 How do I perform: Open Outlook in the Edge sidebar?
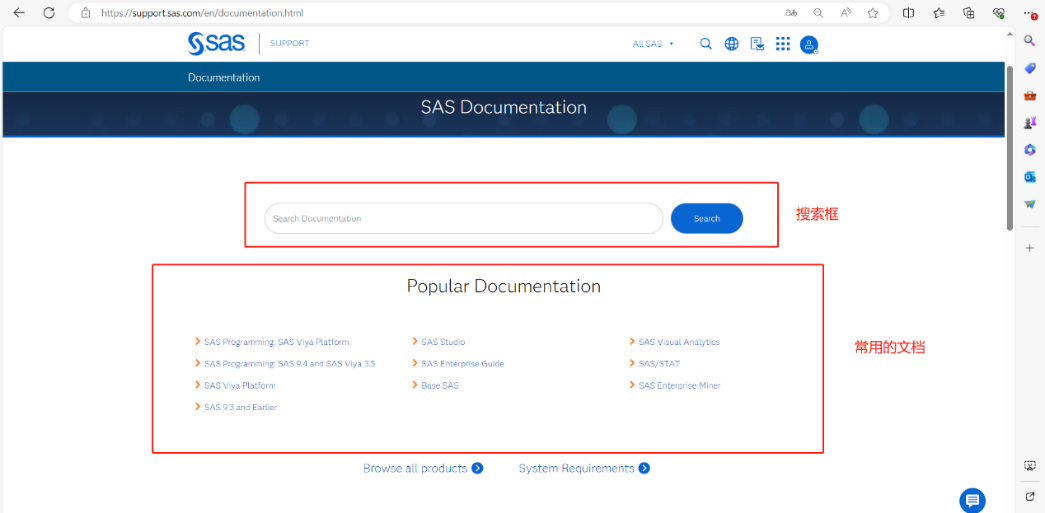(x=1030, y=177)
